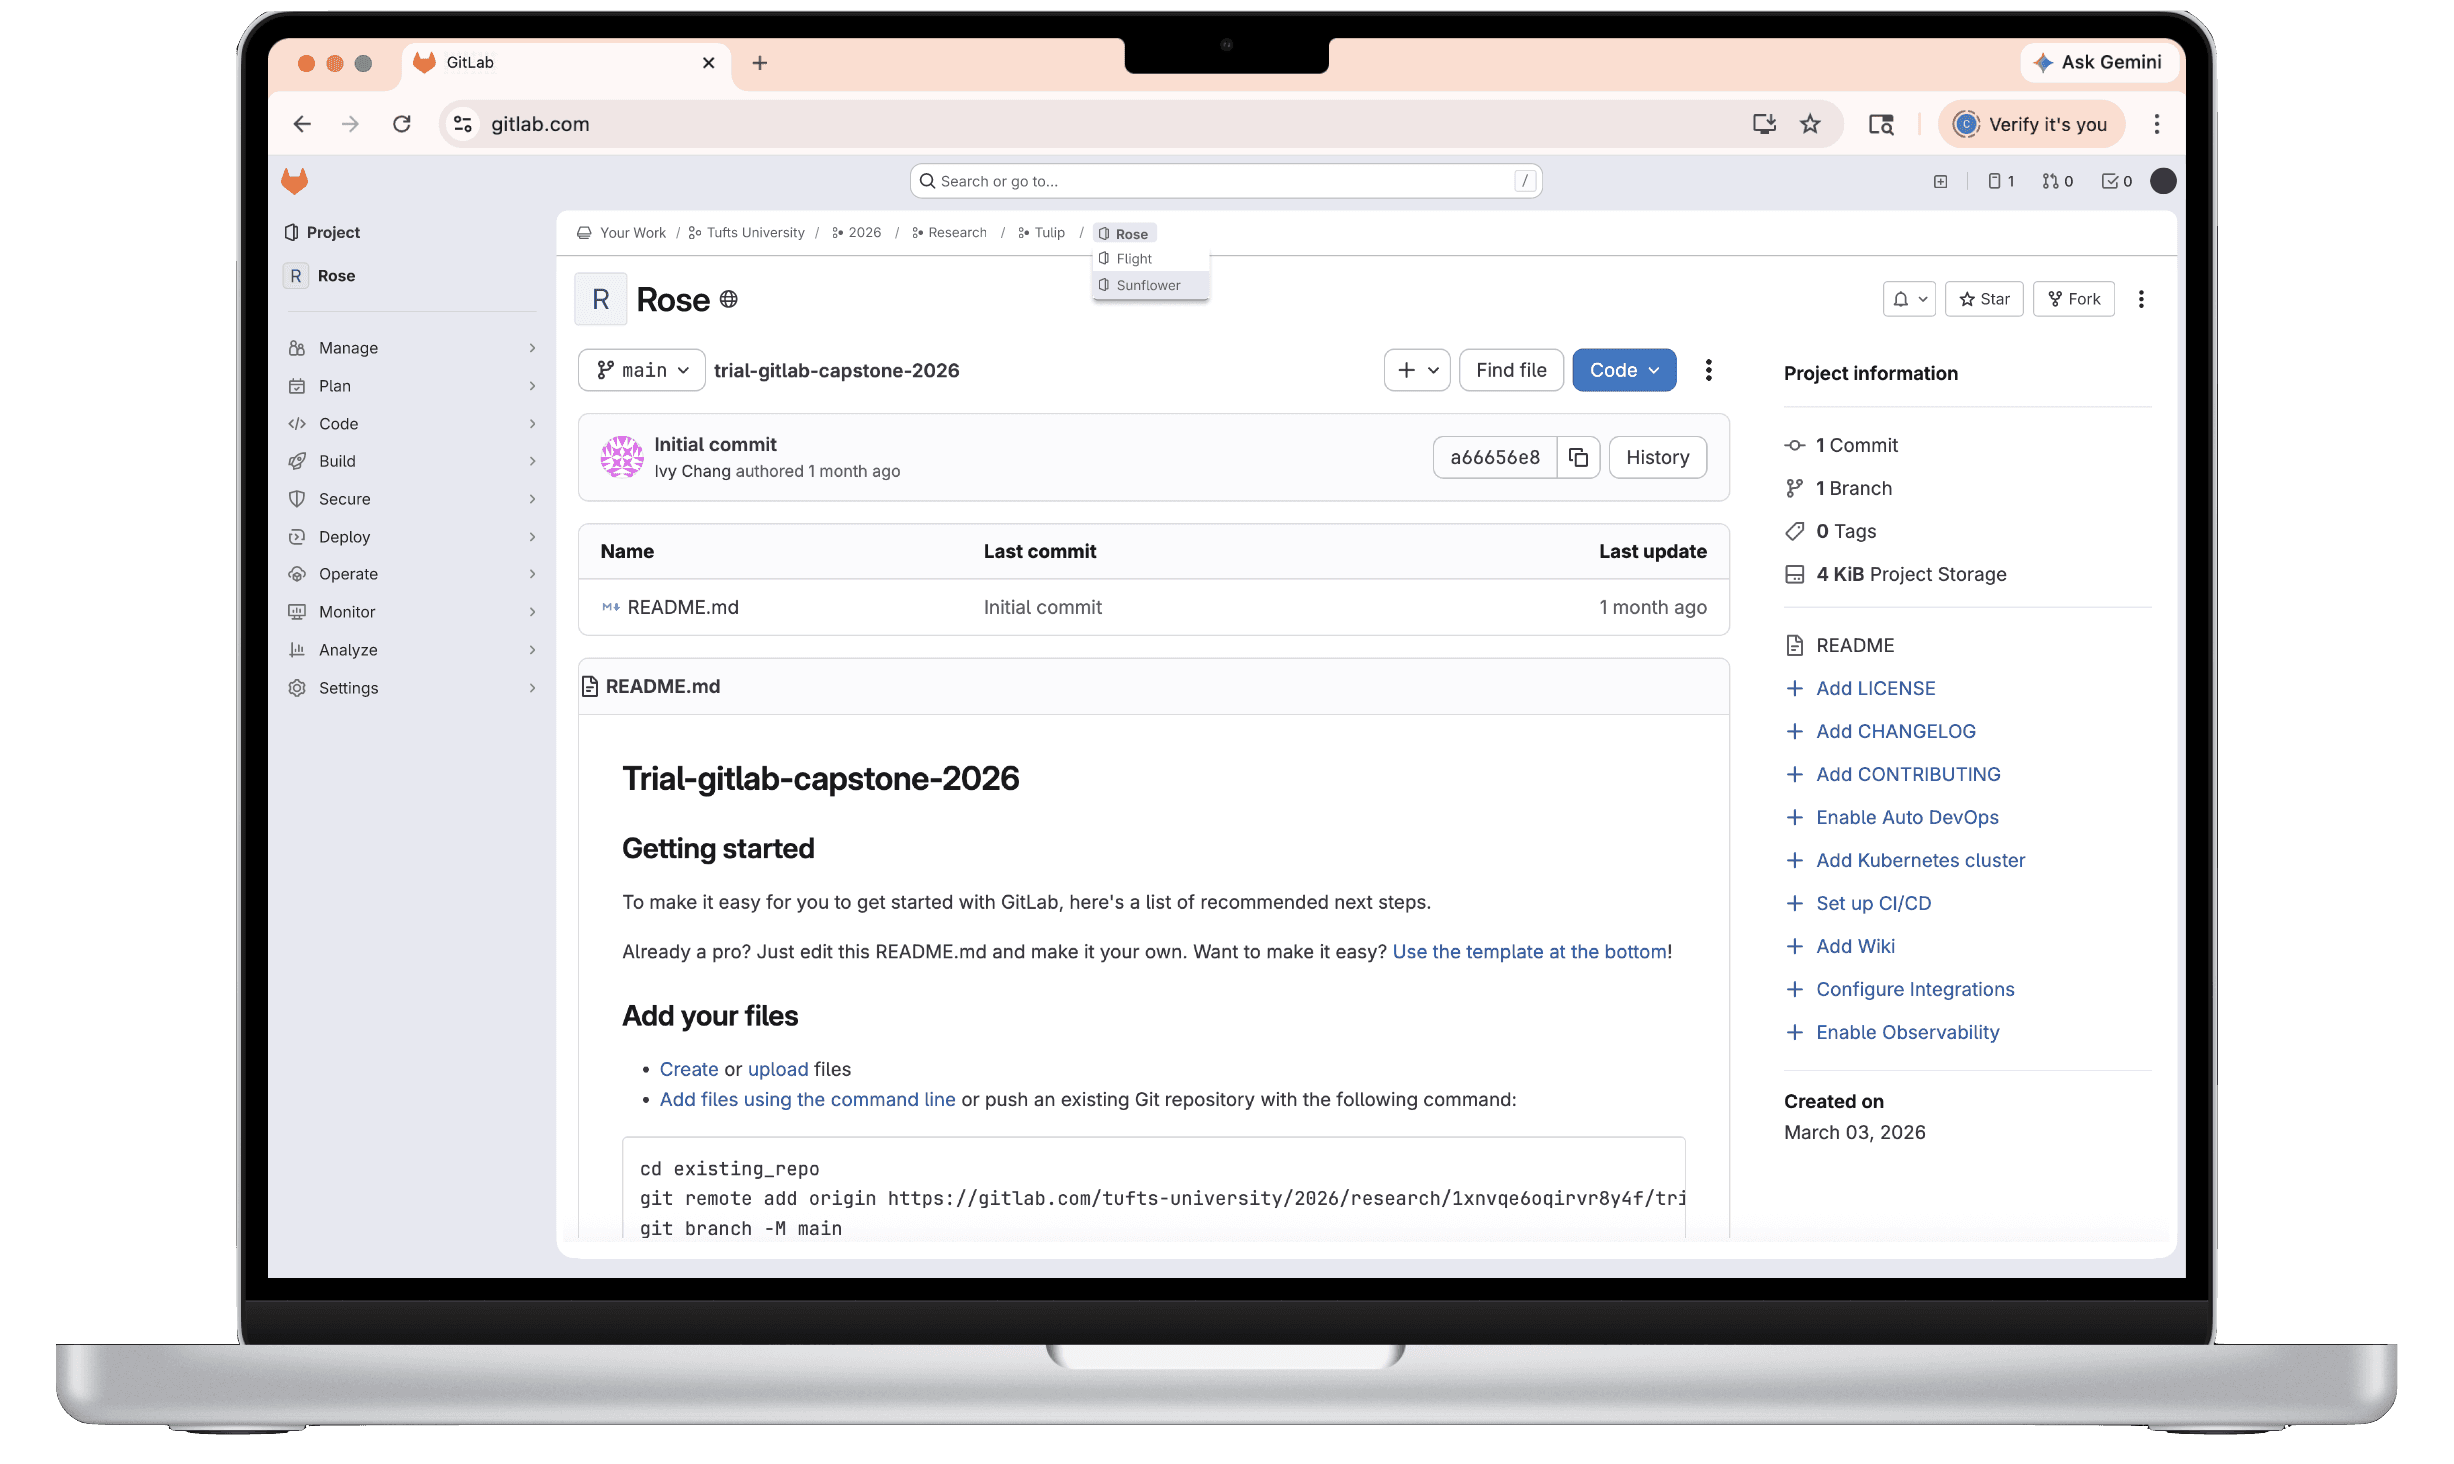Select Sunflower from breadcrumb menu

coord(1148,285)
